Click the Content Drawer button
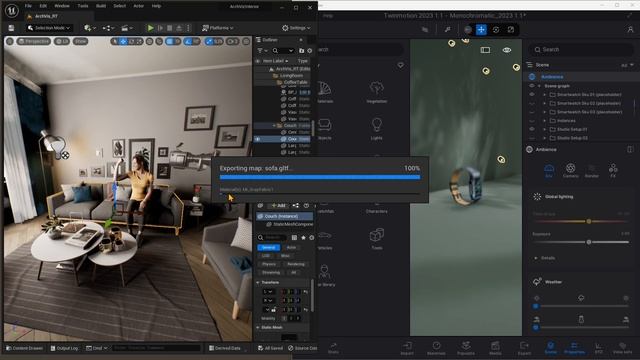Viewport: 640px width, 360px height. 24,348
